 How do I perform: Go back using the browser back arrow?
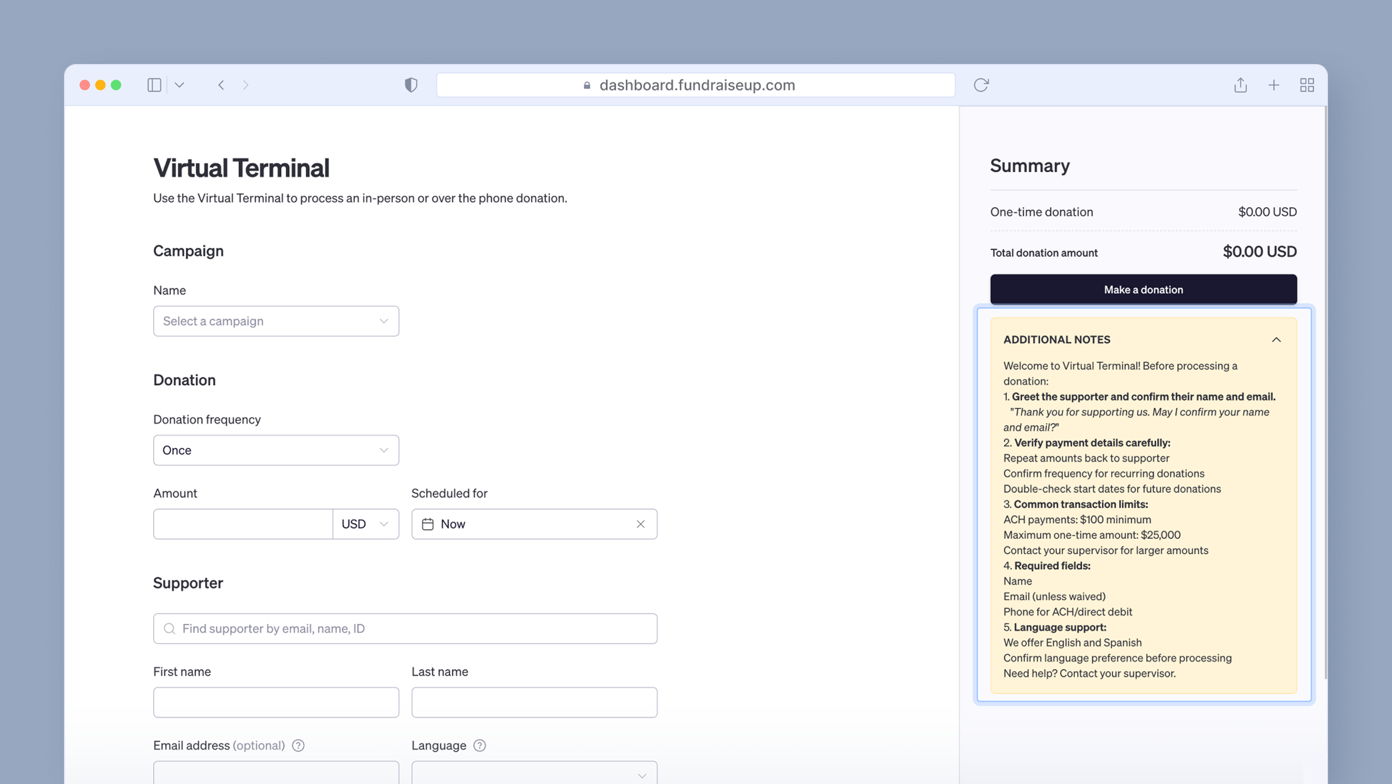pyautogui.click(x=221, y=85)
